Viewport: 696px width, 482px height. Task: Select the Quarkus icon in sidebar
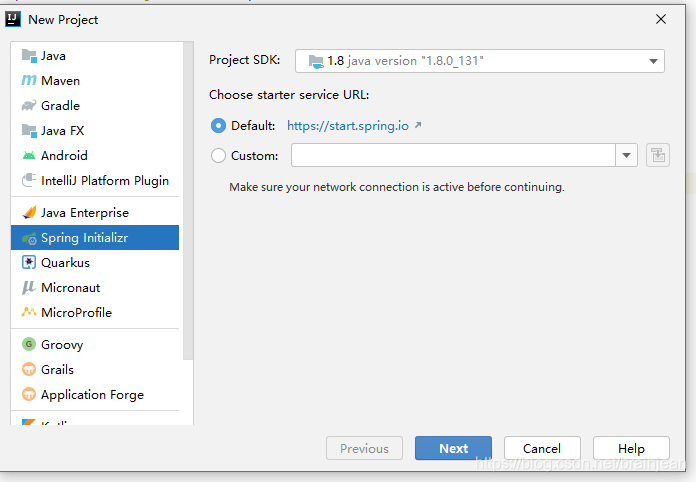pos(29,262)
